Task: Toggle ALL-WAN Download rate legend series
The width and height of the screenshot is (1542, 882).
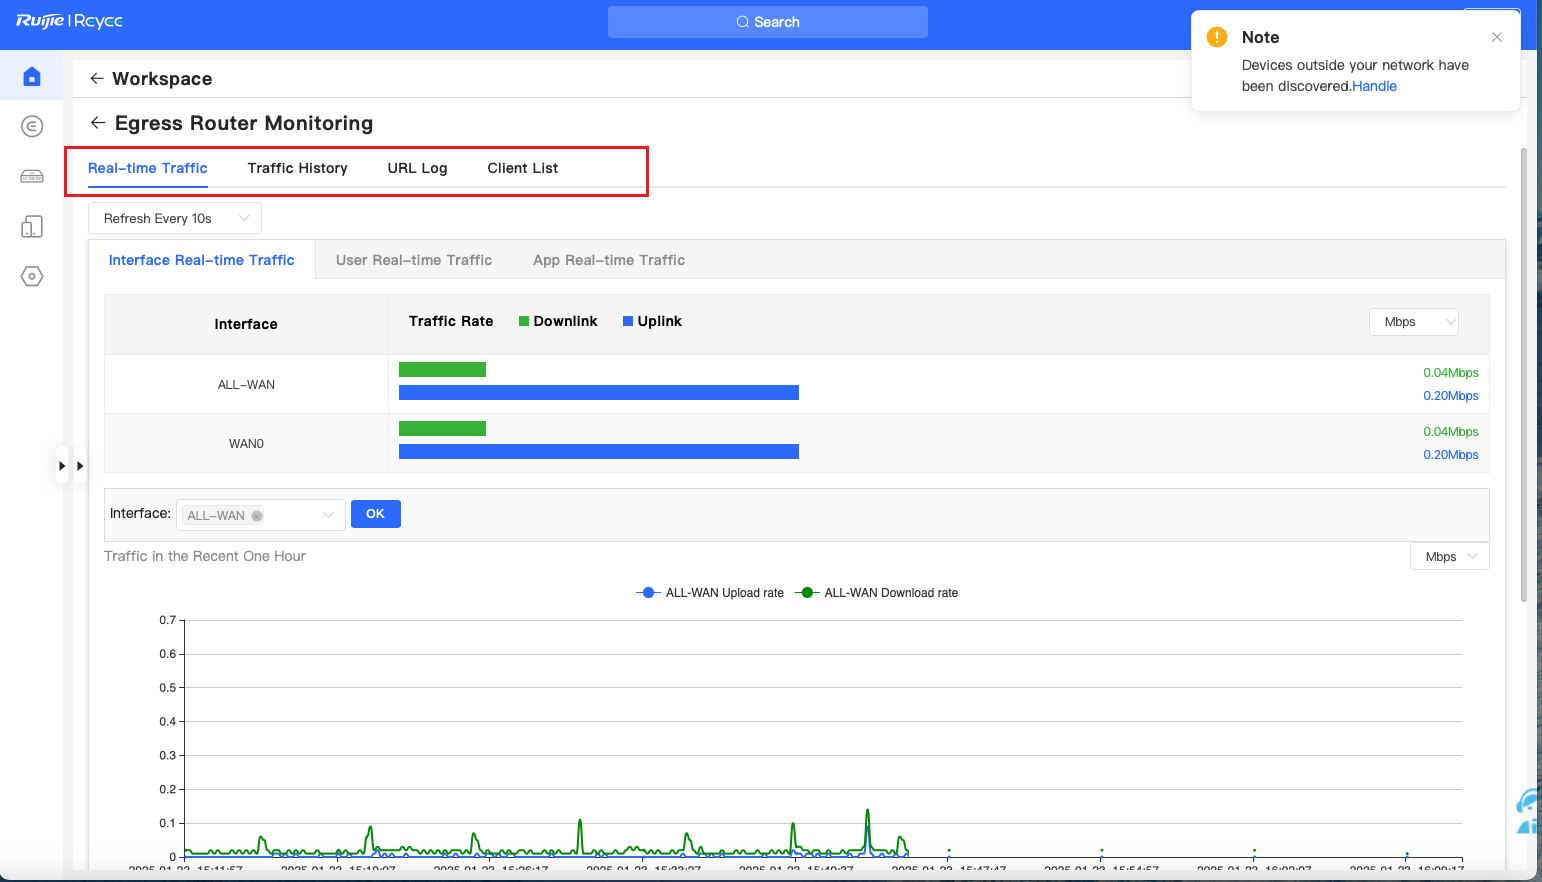Action: (877, 593)
